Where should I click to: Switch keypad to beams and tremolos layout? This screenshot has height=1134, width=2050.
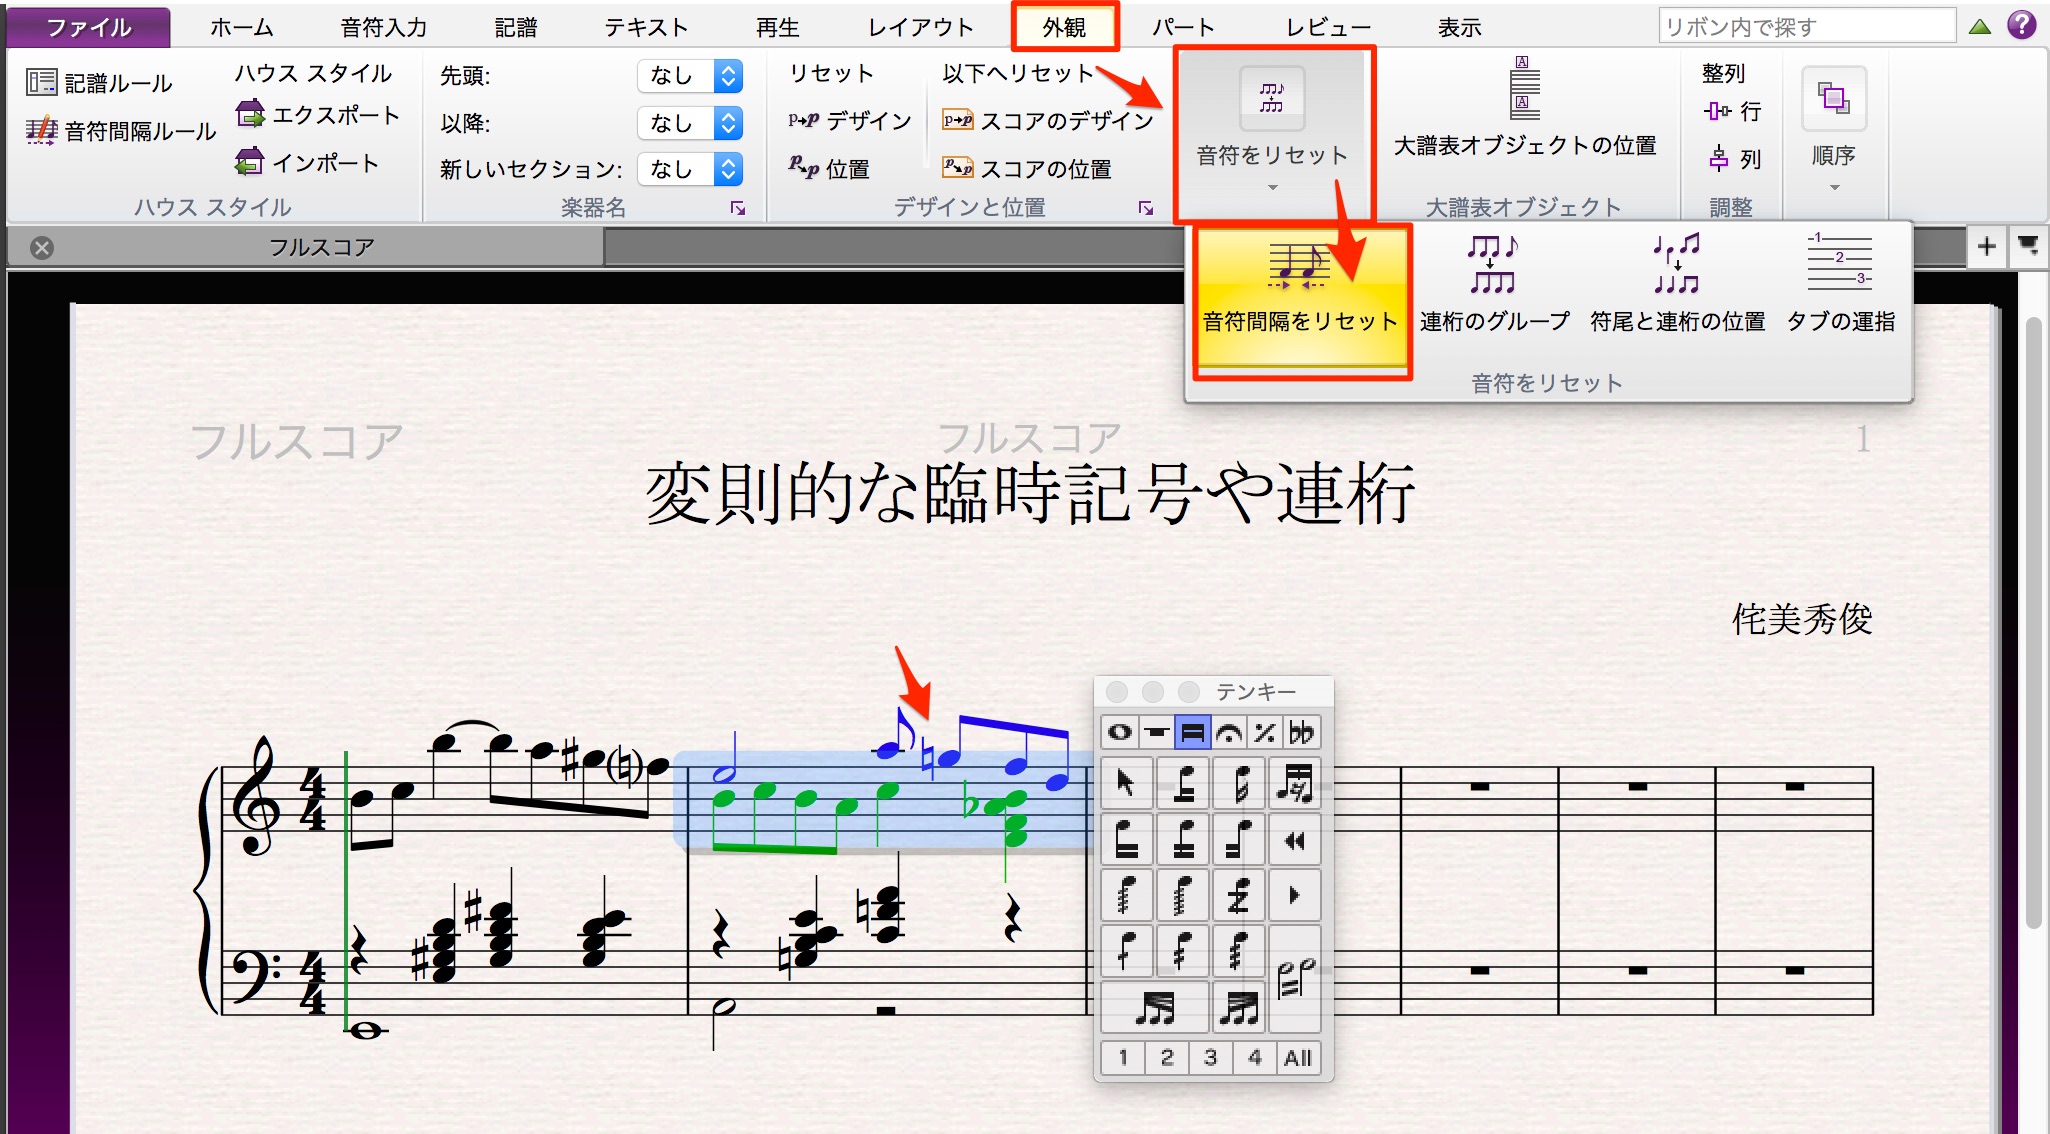point(1192,733)
